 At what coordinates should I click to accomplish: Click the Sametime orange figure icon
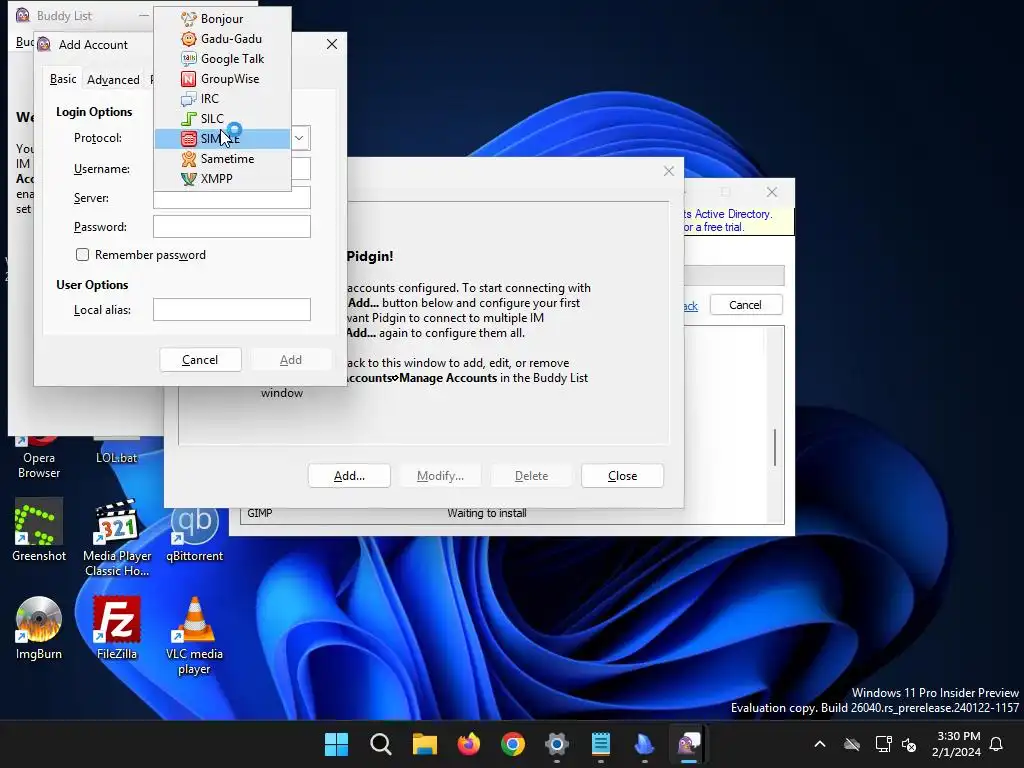[x=189, y=159]
